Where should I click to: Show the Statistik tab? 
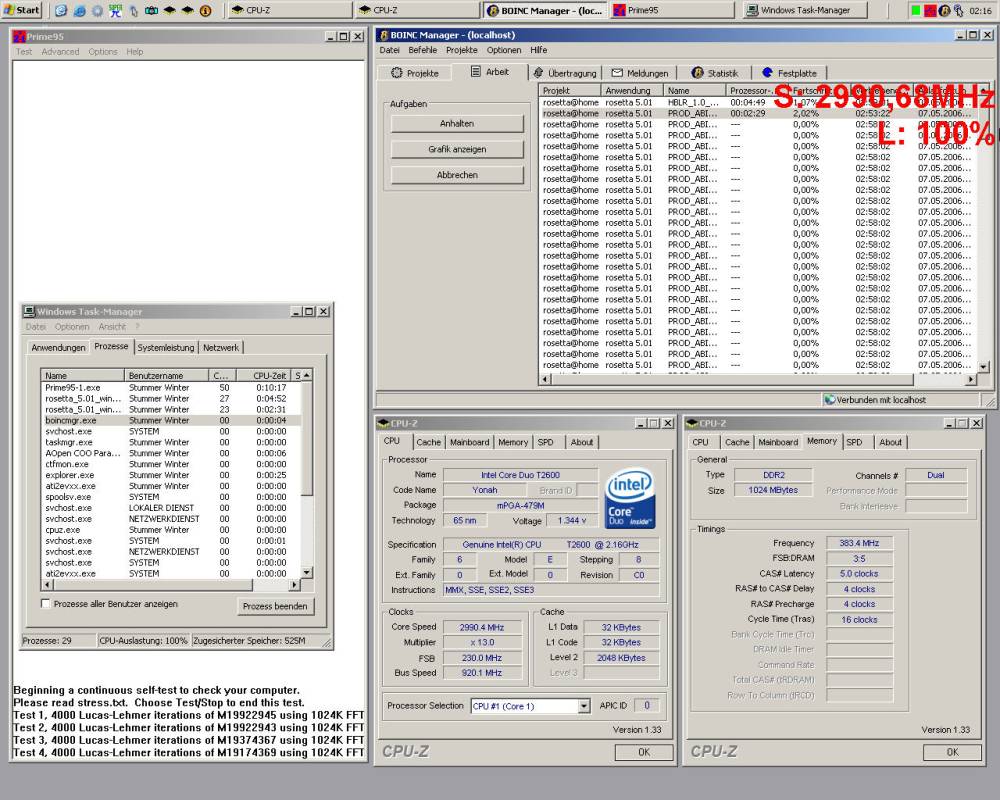click(x=714, y=73)
